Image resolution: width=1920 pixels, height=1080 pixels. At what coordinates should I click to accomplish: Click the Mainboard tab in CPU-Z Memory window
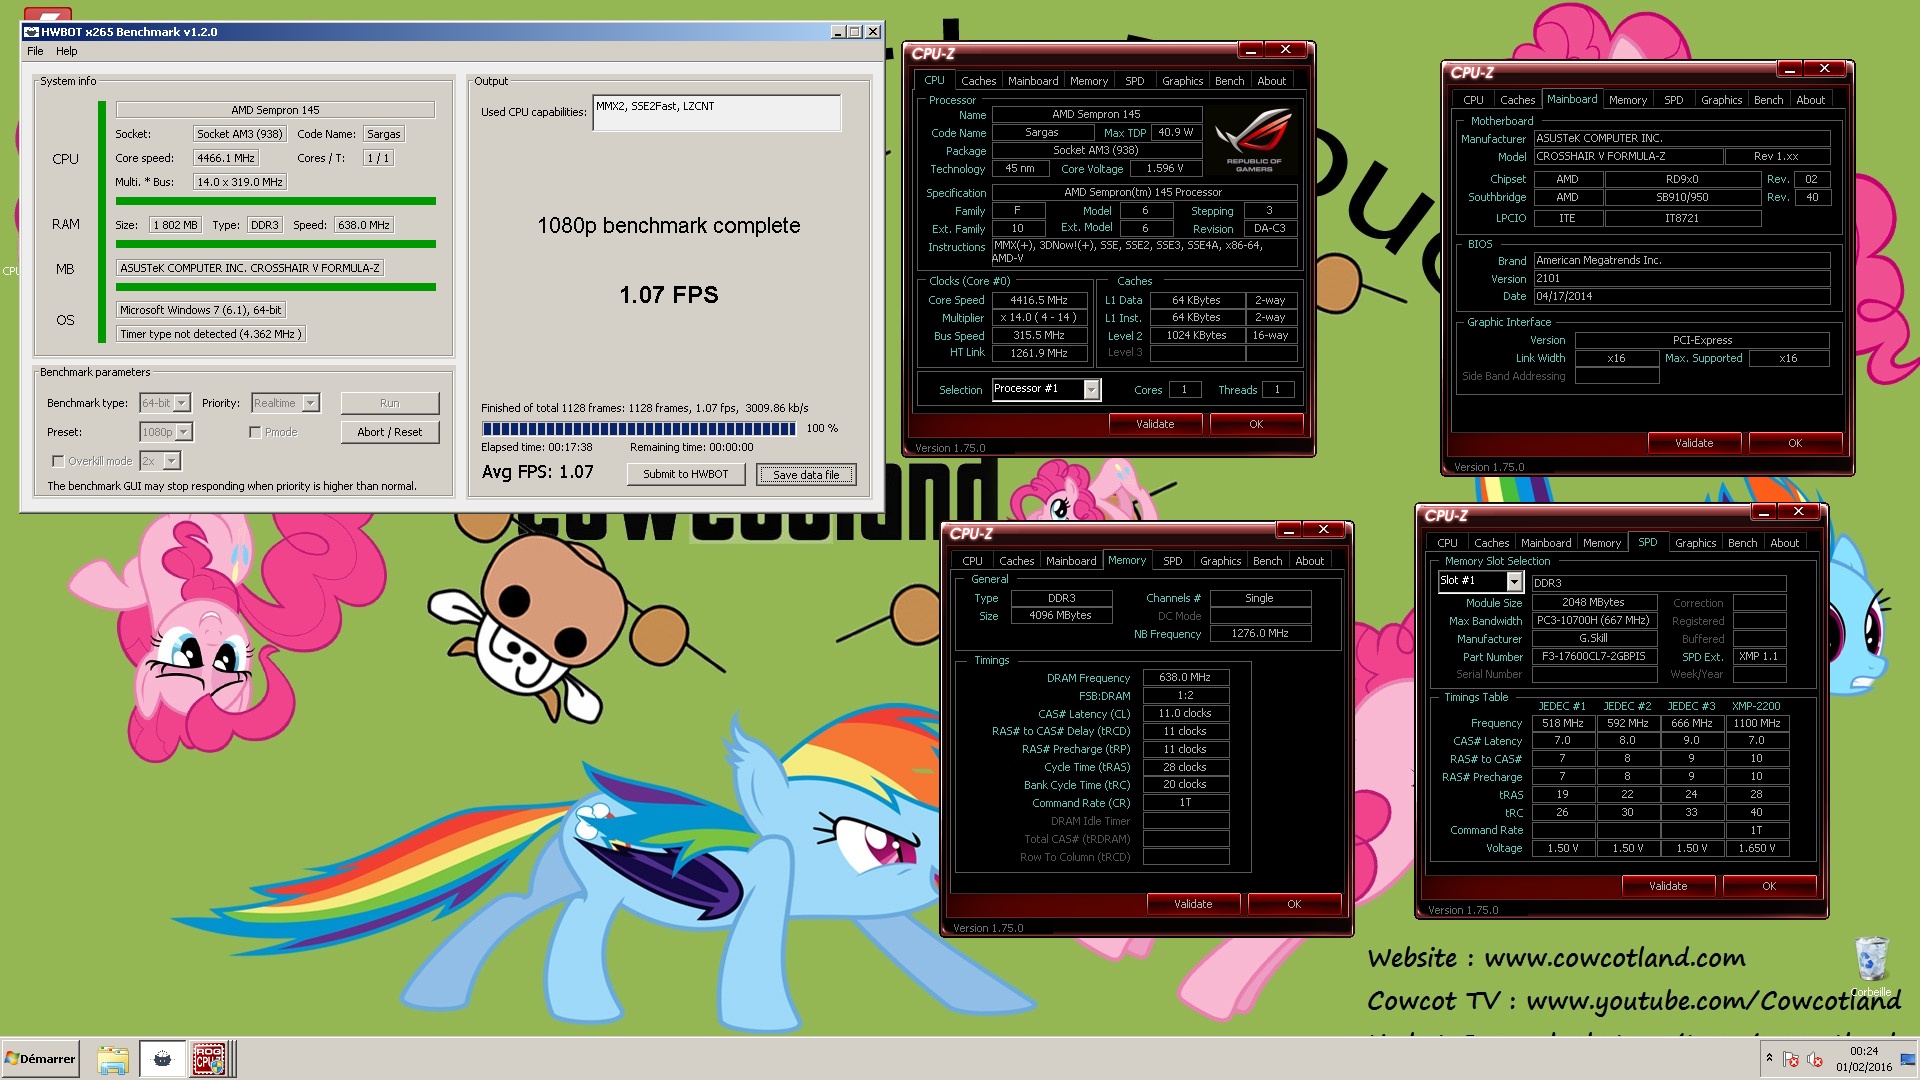coord(1071,561)
